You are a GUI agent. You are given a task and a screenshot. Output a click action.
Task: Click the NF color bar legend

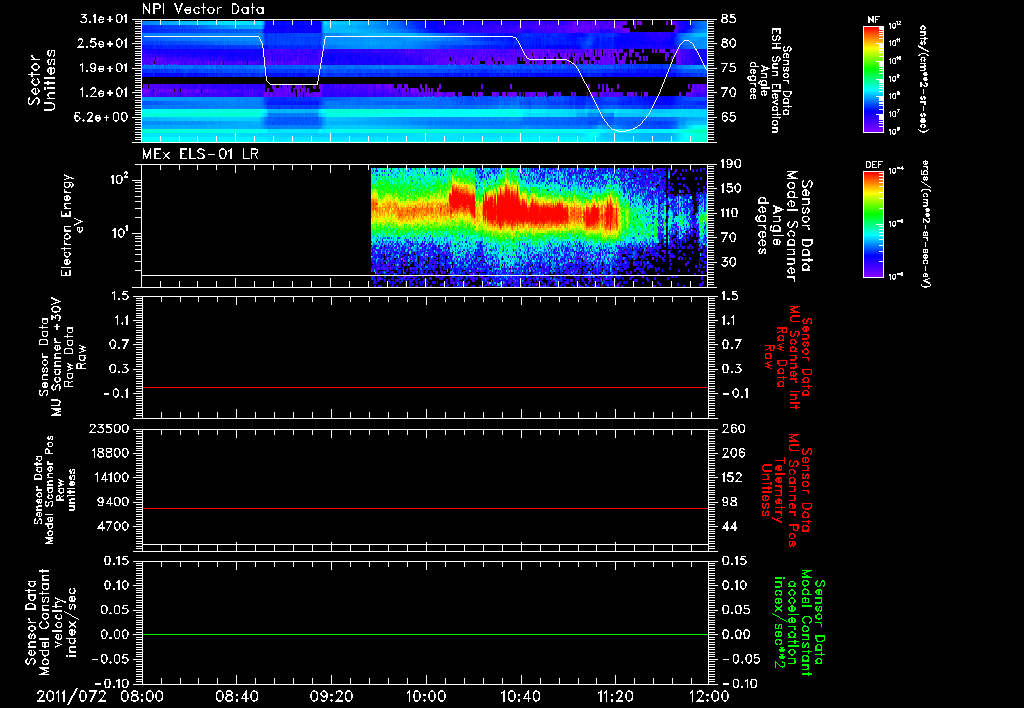click(x=874, y=79)
